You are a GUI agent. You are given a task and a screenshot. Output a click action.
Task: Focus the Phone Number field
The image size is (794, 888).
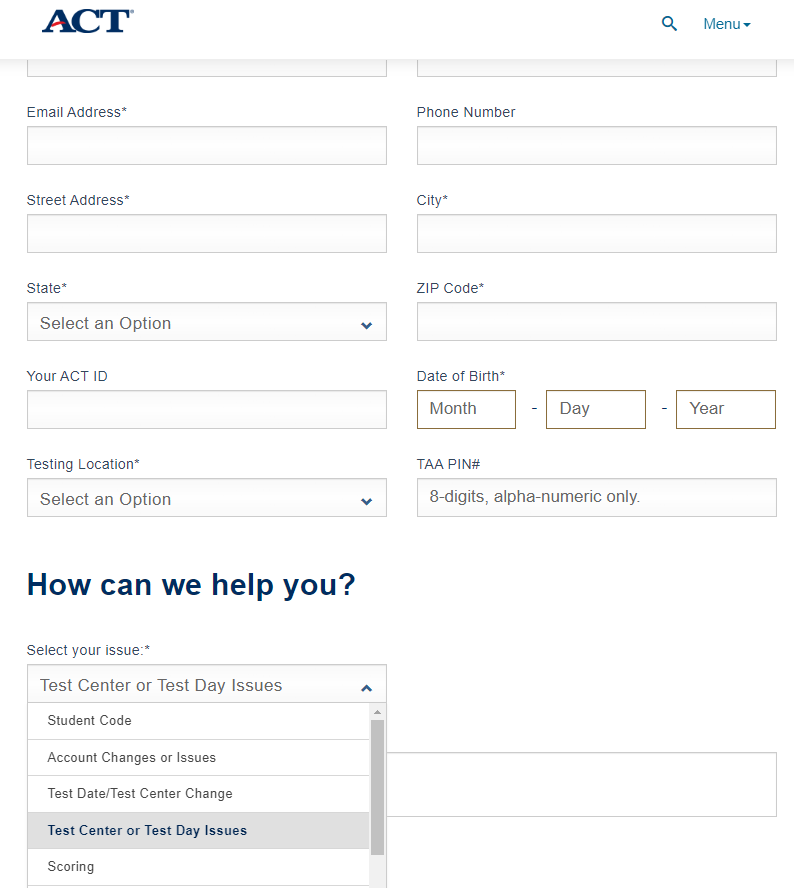[x=597, y=146]
